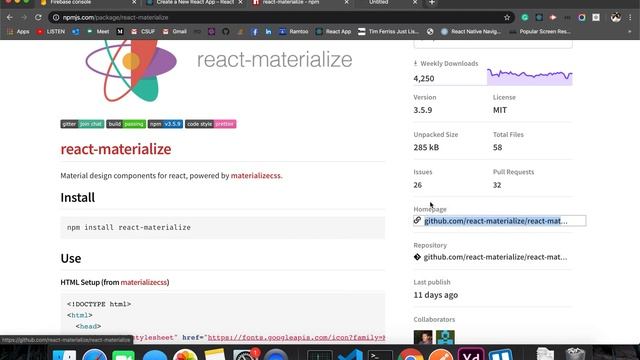Open the Trash in the Dock

575,354
